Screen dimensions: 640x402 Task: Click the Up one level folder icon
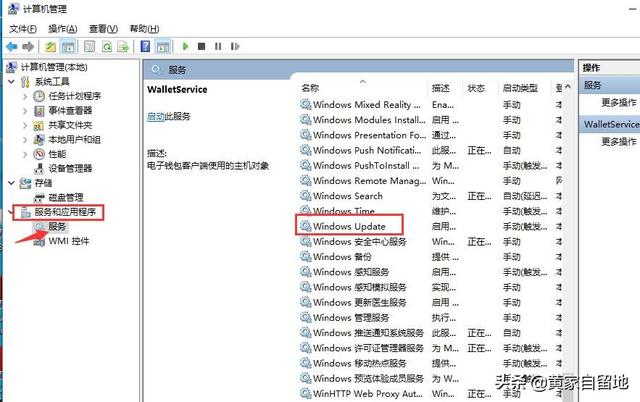coord(50,47)
